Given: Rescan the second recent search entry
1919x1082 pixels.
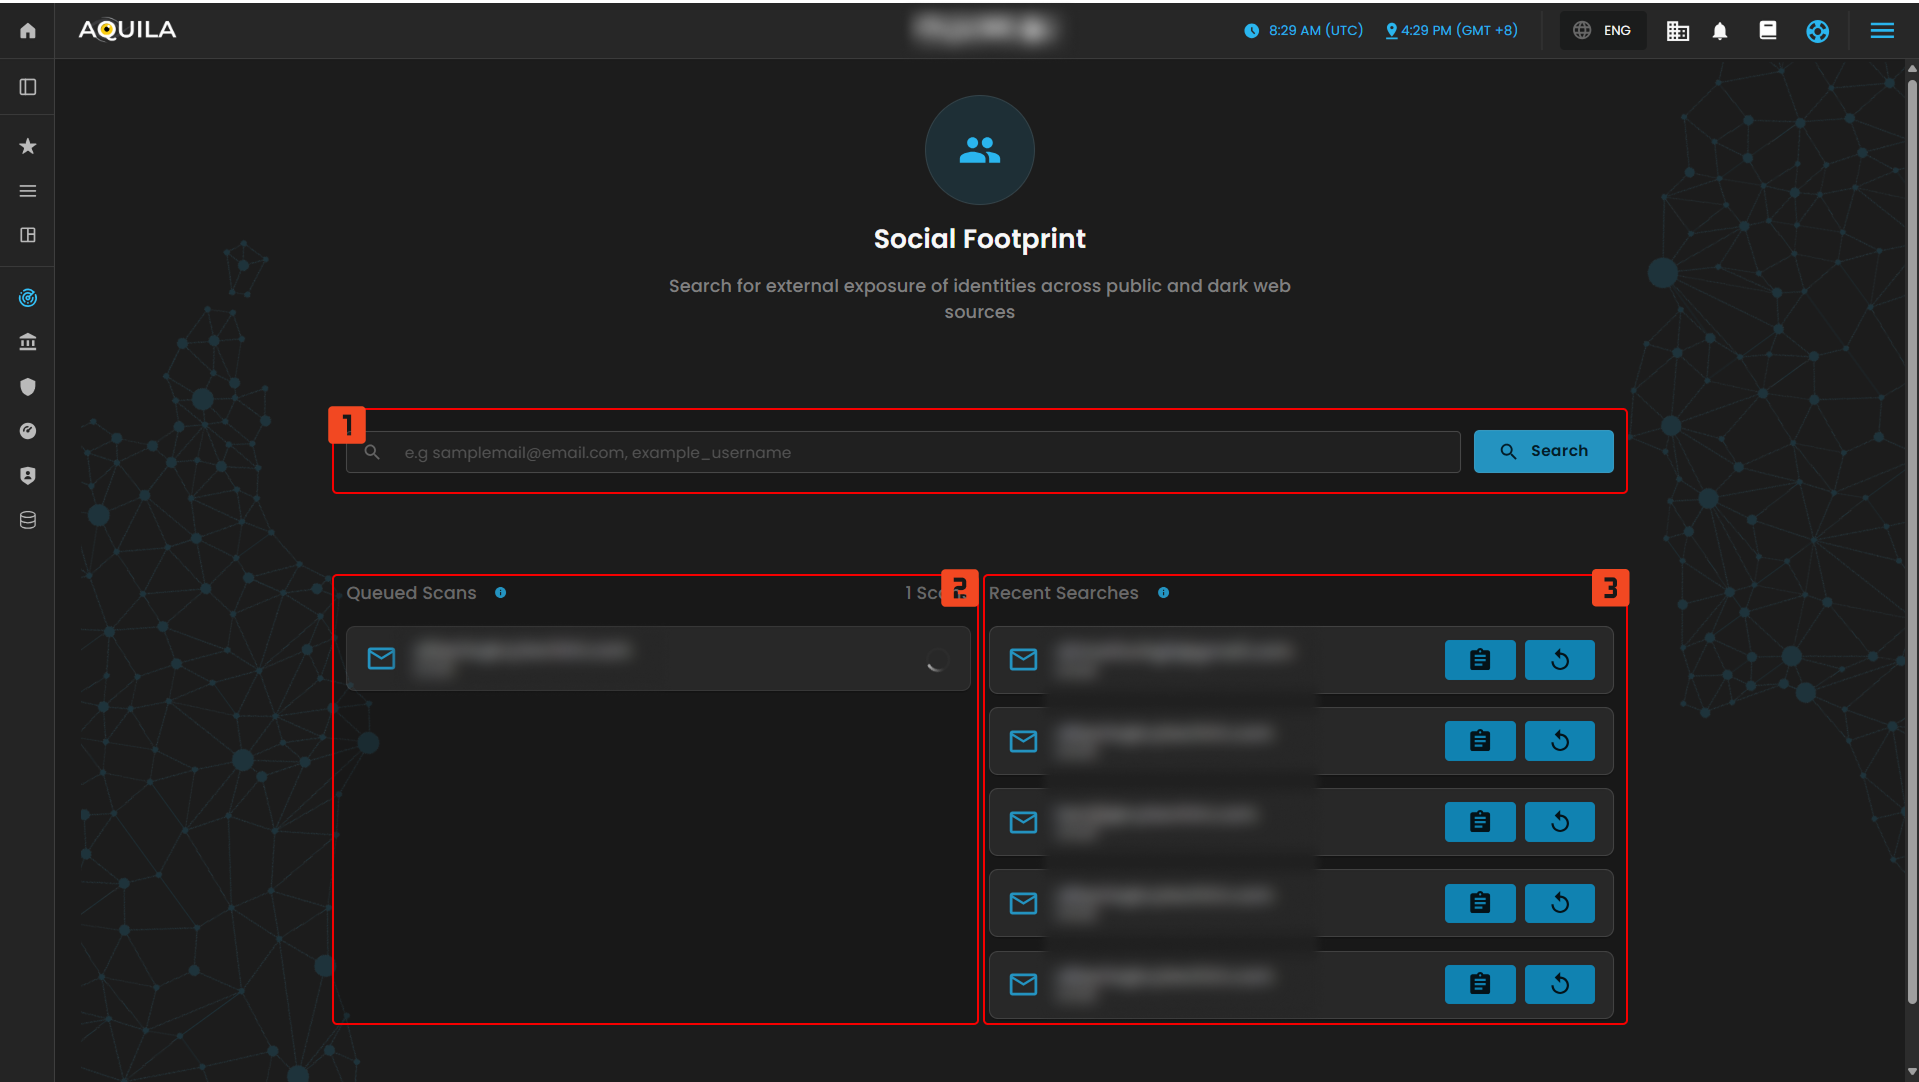Looking at the screenshot, I should tap(1559, 741).
